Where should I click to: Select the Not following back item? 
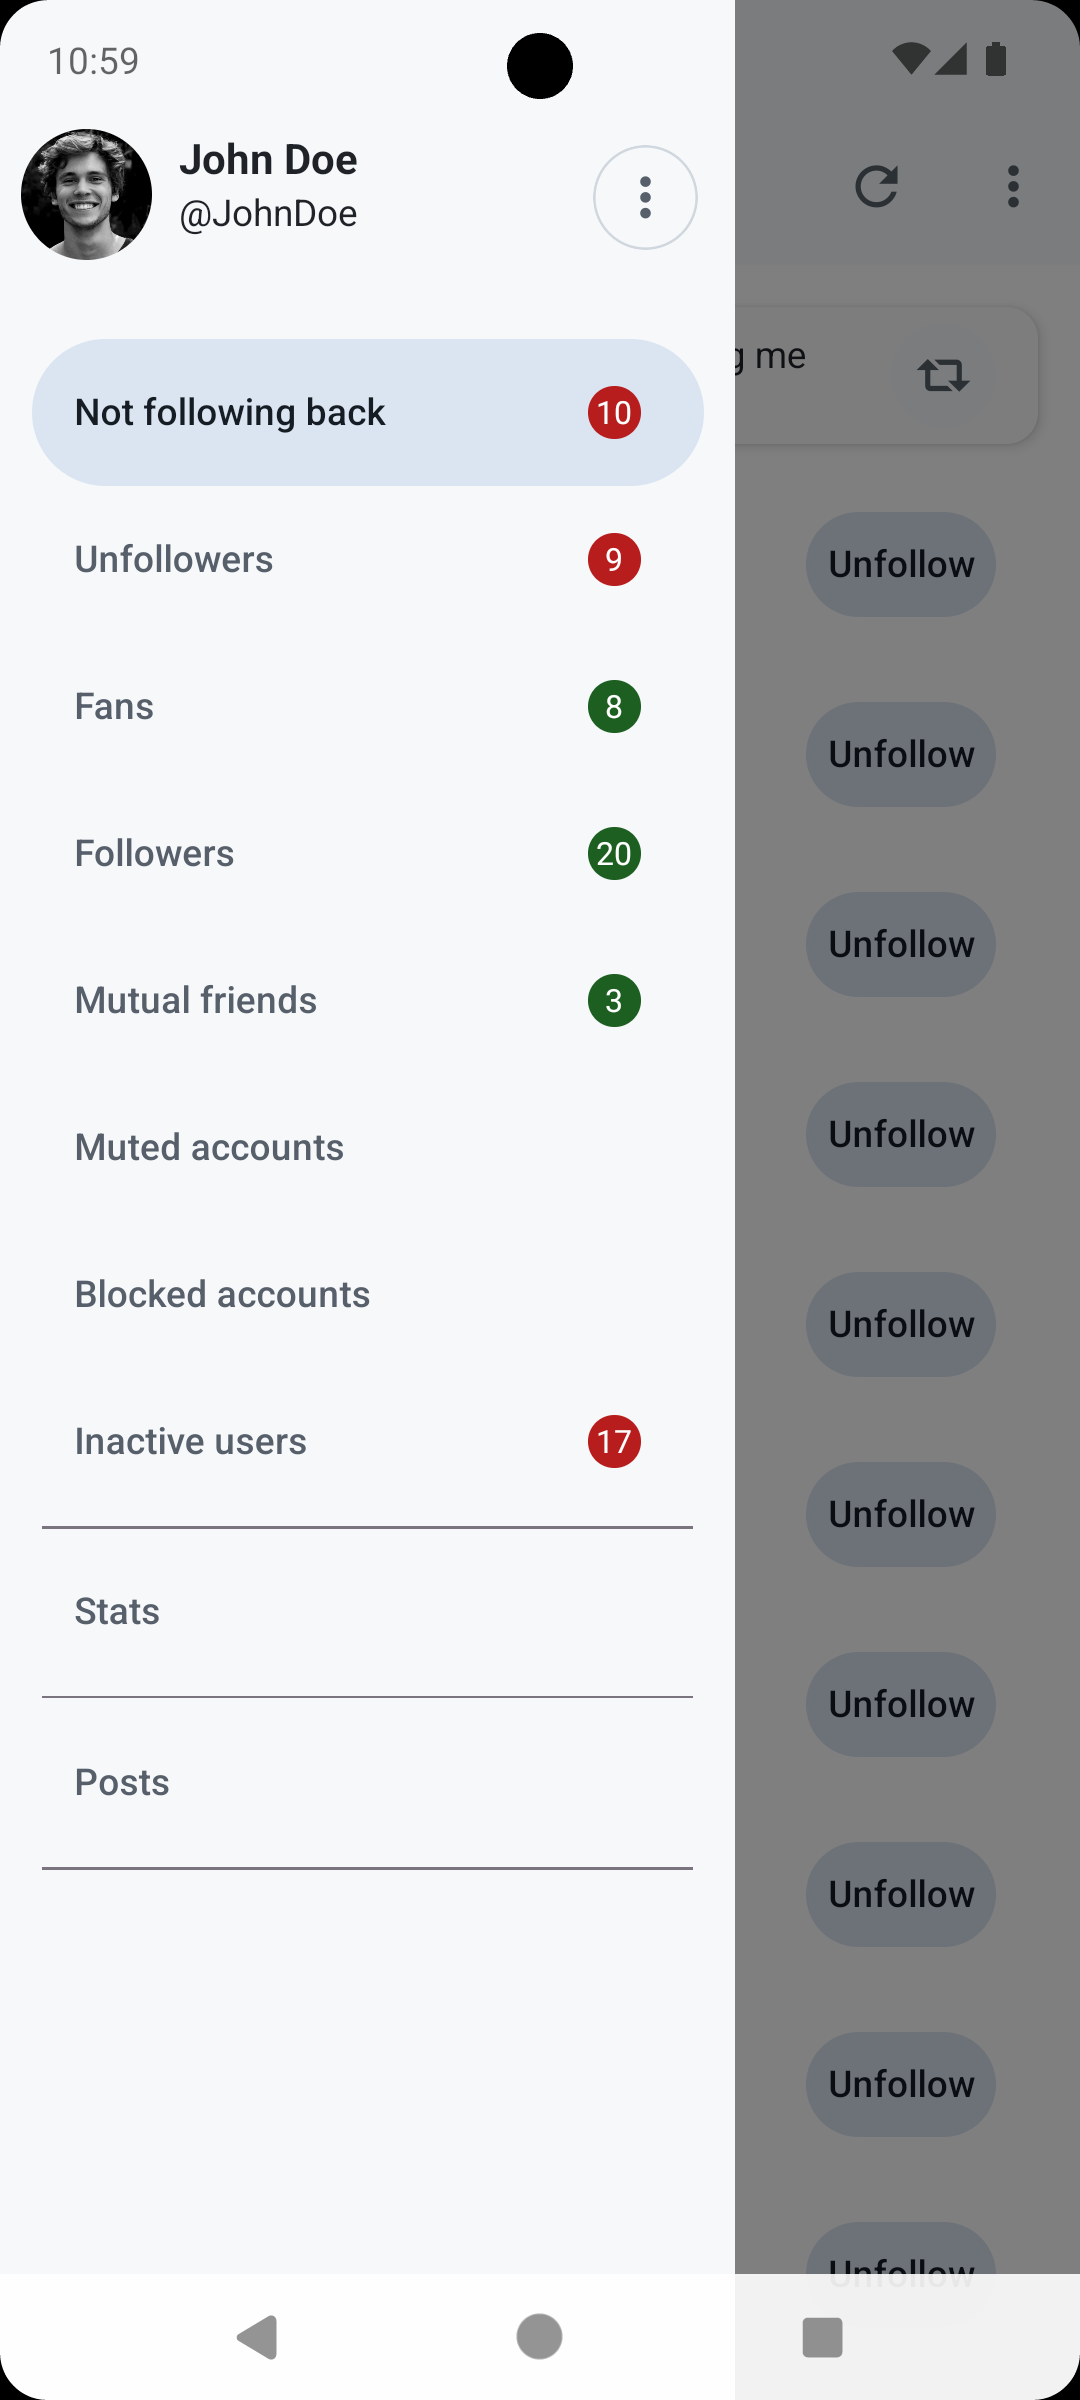[x=368, y=411]
